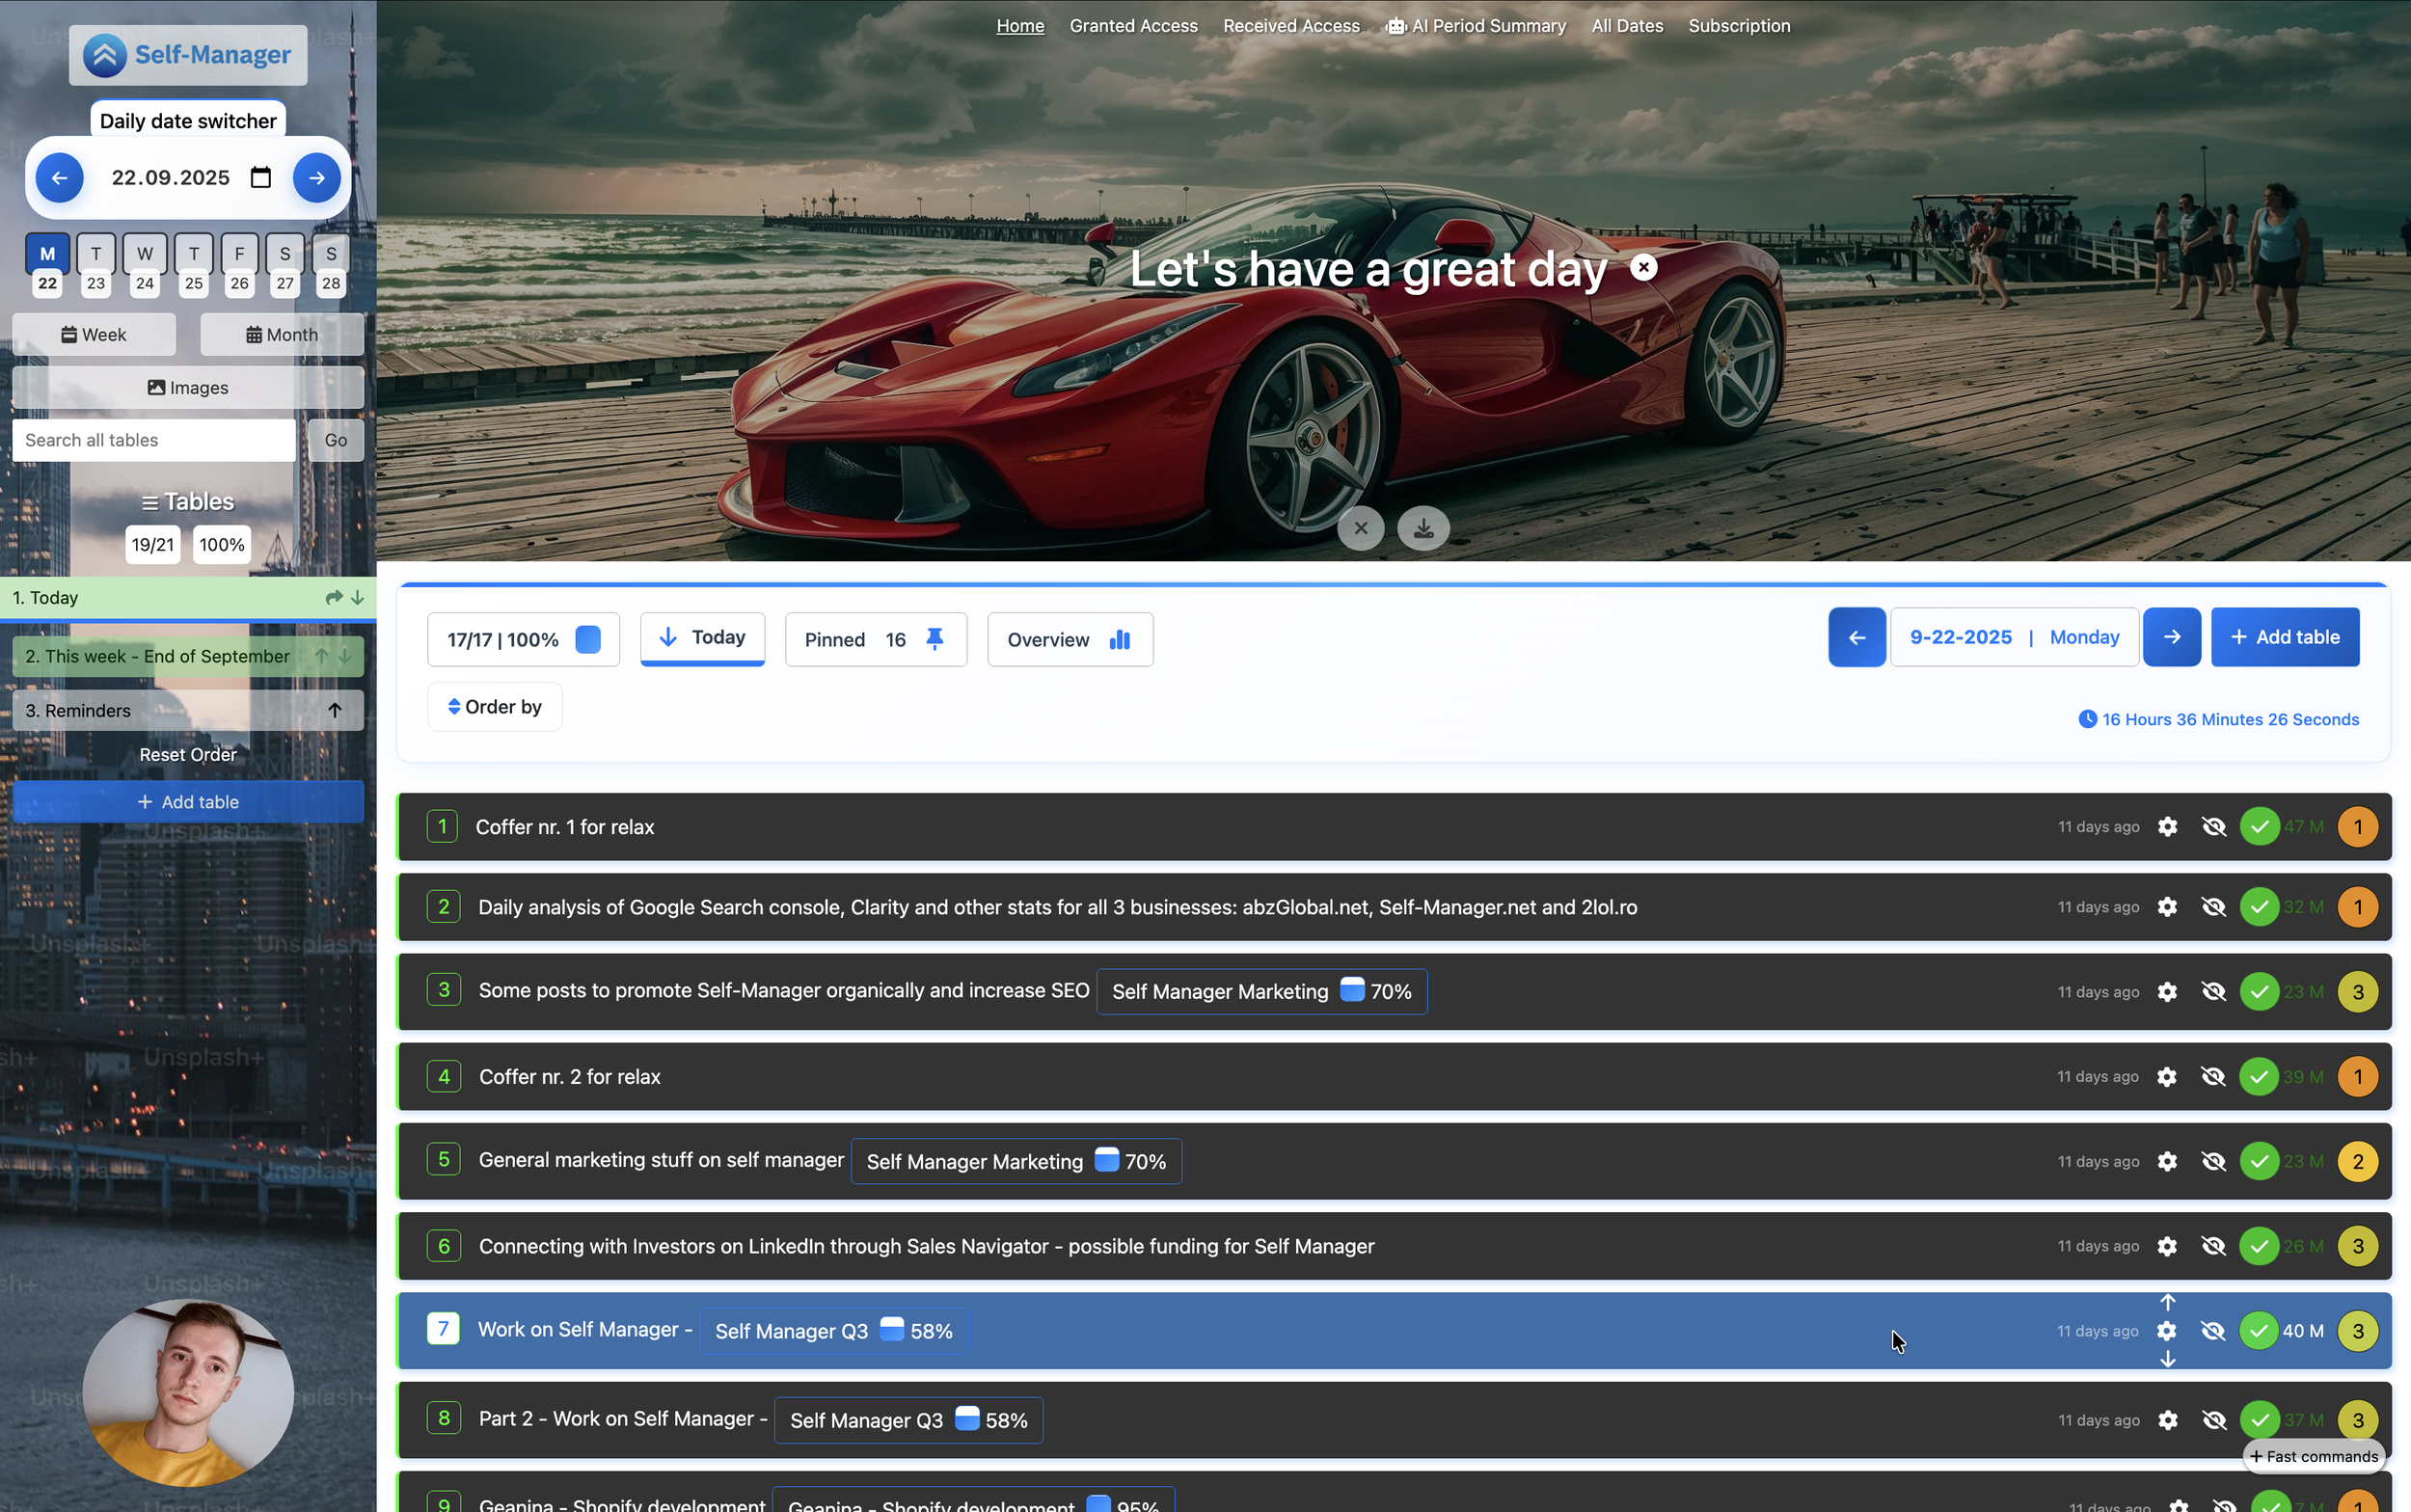Viewport: 2411px width, 1512px height.
Task: Click share arrow icon on Today table
Action: [x=333, y=597]
